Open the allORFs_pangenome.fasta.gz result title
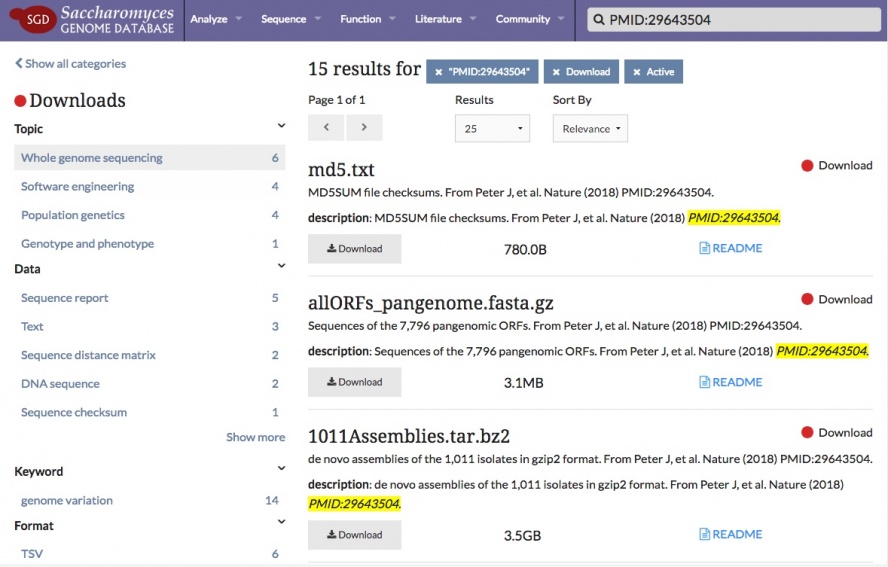888x567 pixels. tap(430, 304)
